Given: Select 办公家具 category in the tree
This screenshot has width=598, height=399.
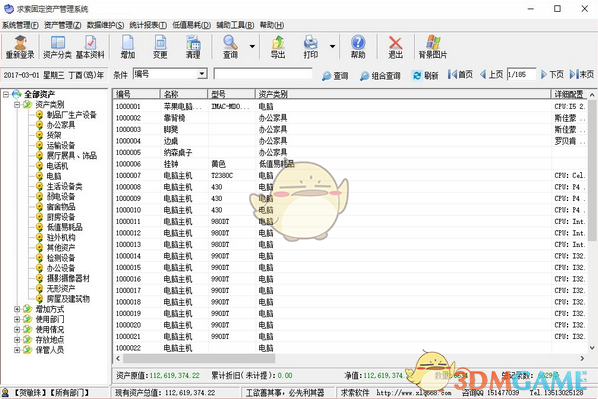Looking at the screenshot, I should click(x=61, y=125).
